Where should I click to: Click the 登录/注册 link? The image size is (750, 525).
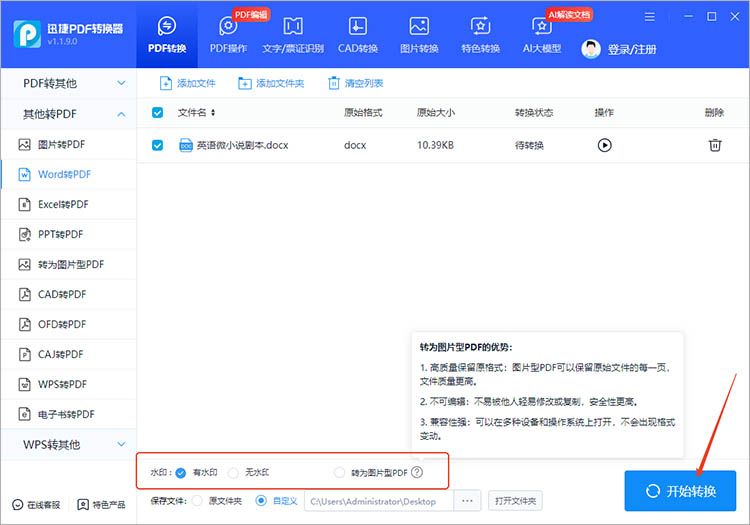coord(632,49)
